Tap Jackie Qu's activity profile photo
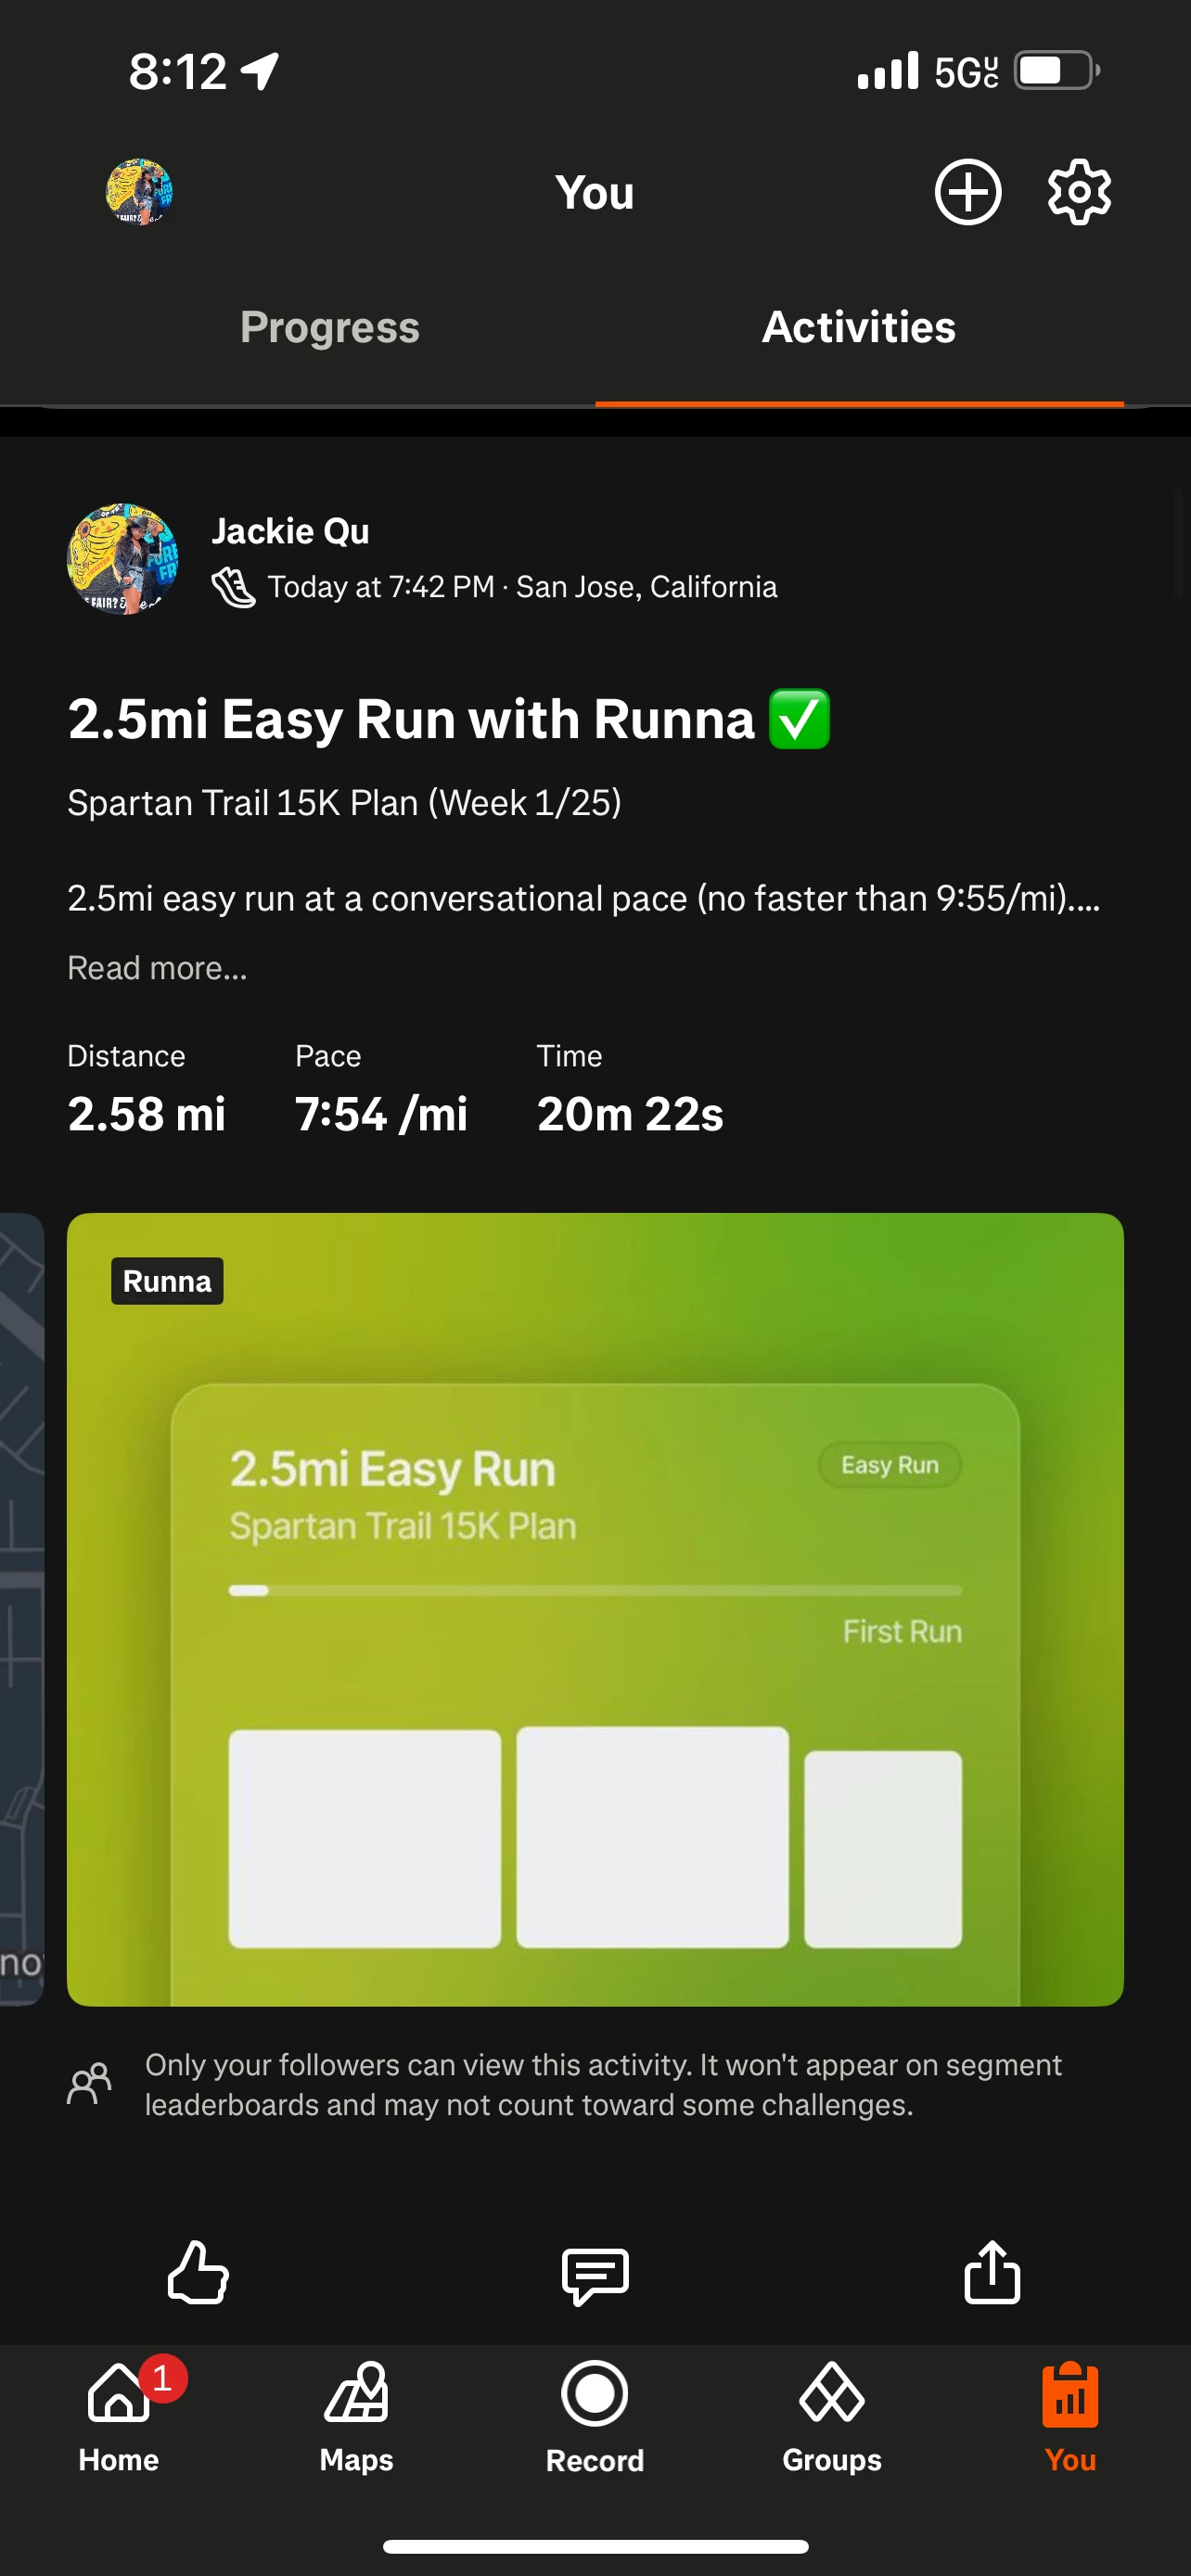This screenshot has width=1191, height=2576. [x=122, y=558]
